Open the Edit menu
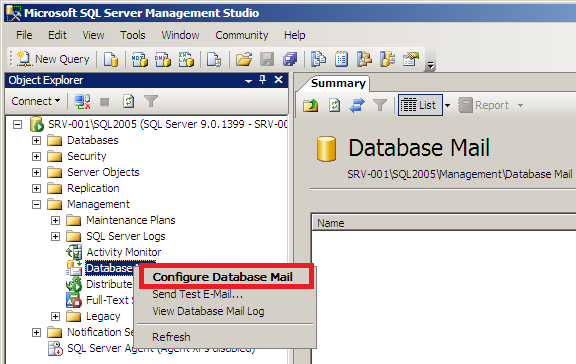576x364 pixels. [x=57, y=35]
